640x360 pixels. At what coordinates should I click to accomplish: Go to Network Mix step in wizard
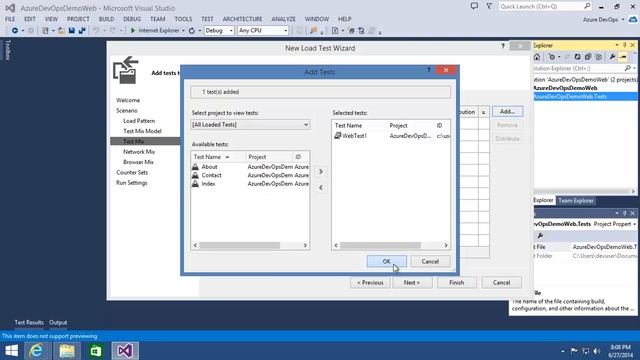click(139, 152)
